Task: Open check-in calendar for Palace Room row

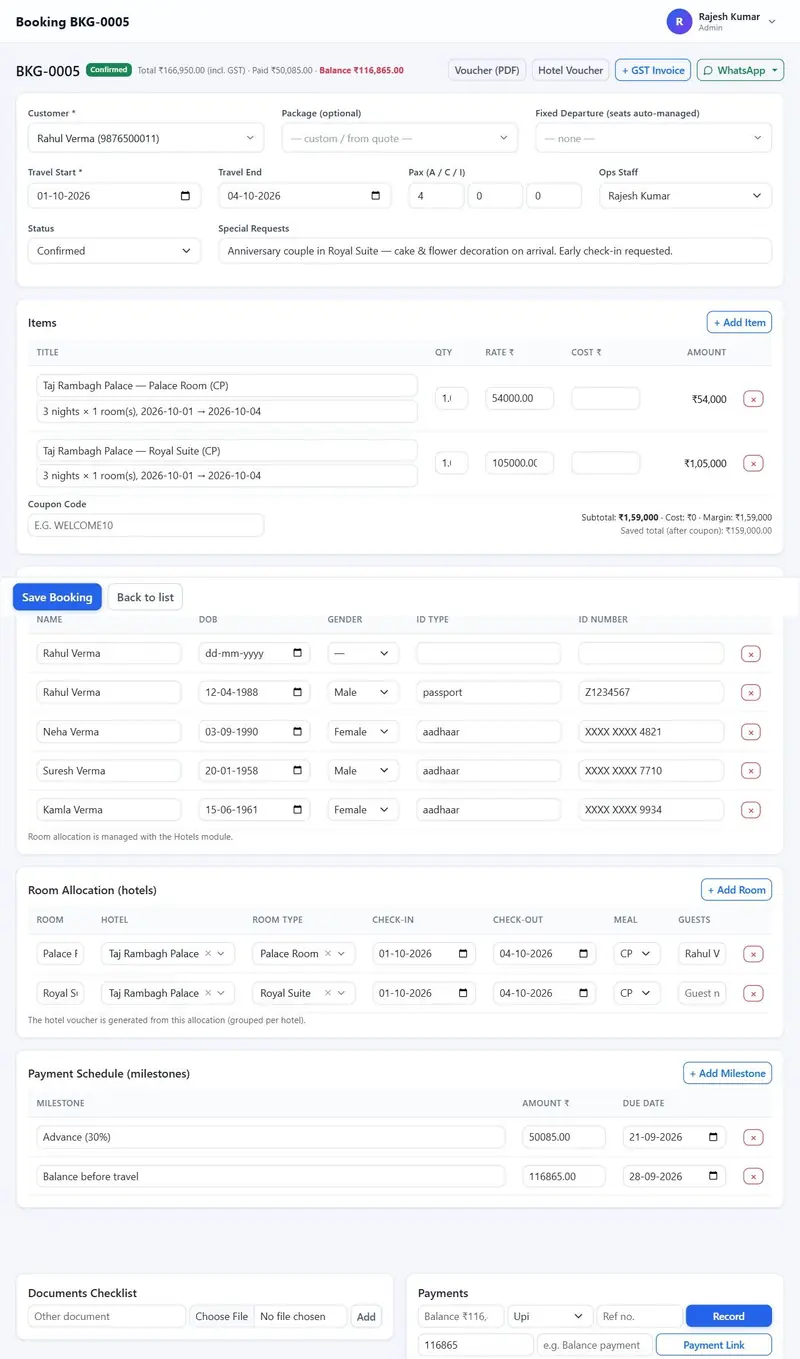Action: pos(462,954)
